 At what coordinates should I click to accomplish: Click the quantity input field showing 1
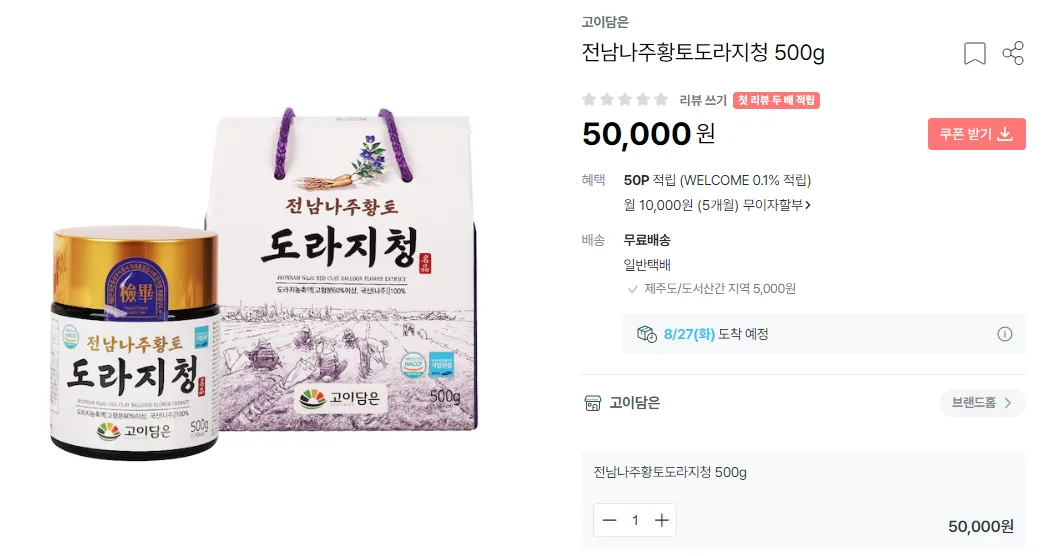pos(635,520)
